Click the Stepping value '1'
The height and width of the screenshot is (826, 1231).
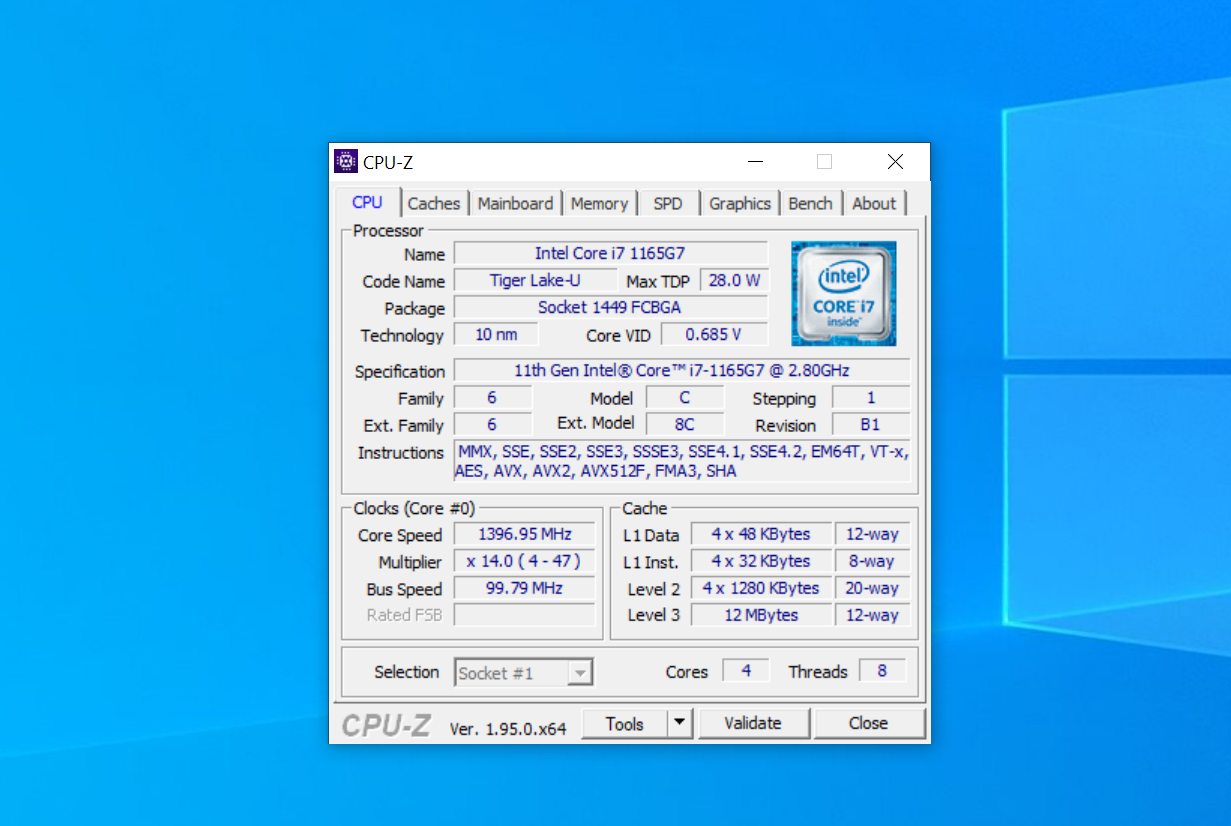pyautogui.click(x=871, y=398)
